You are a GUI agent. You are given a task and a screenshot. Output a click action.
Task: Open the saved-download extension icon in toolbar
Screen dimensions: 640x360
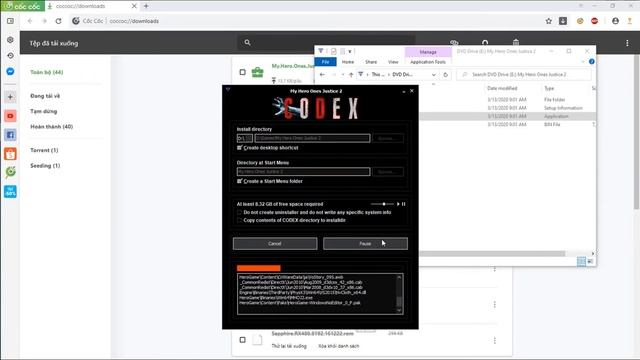pyautogui.click(x=563, y=21)
